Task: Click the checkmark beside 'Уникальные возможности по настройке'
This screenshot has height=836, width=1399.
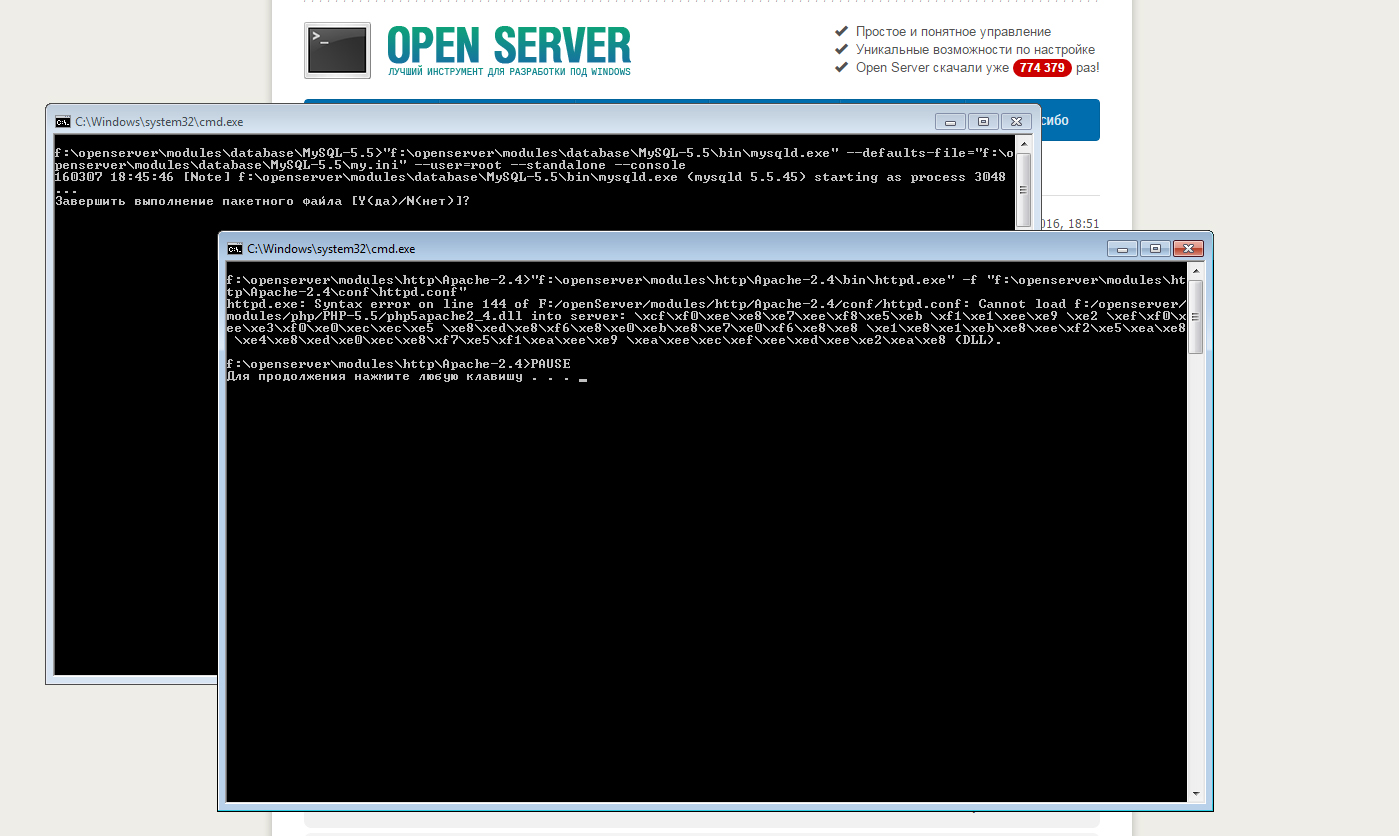Action: tap(842, 50)
